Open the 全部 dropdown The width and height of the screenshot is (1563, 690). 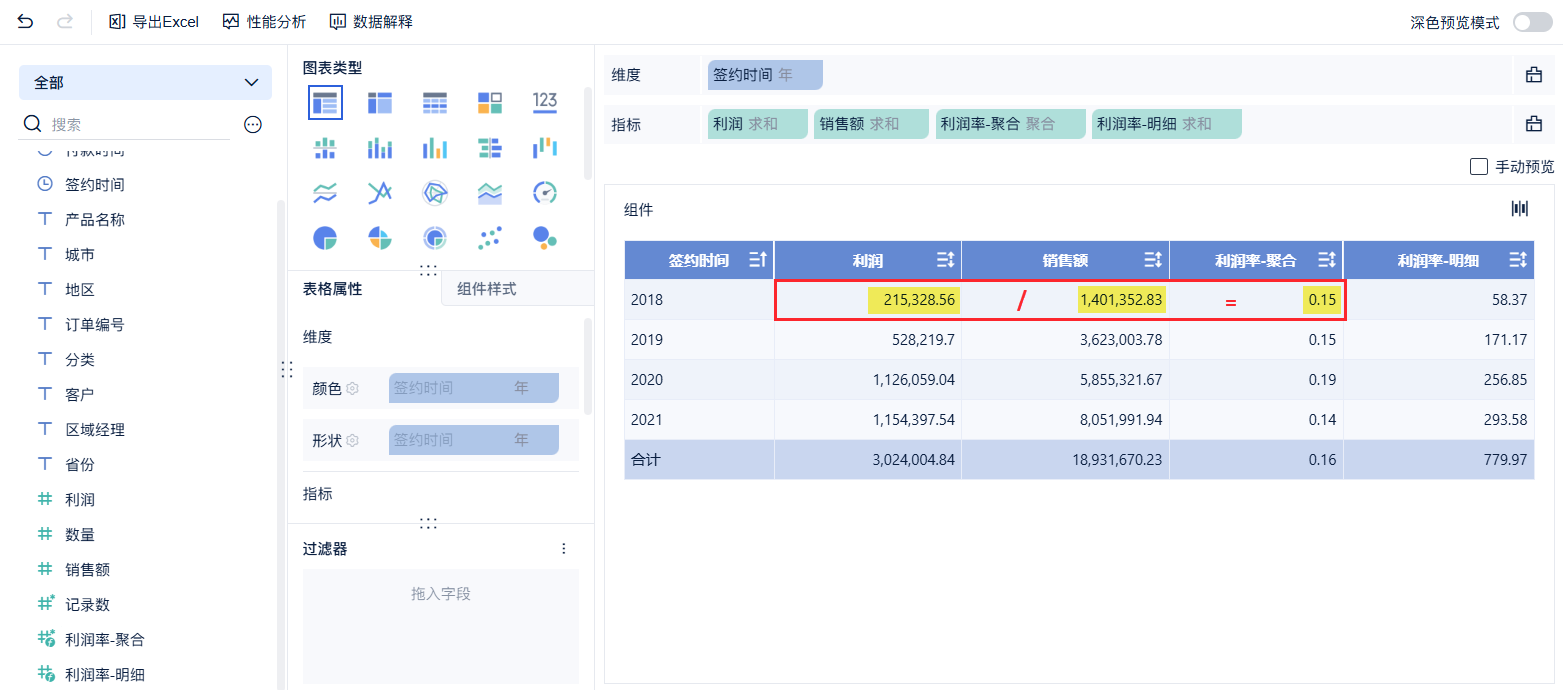pyautogui.click(x=145, y=83)
